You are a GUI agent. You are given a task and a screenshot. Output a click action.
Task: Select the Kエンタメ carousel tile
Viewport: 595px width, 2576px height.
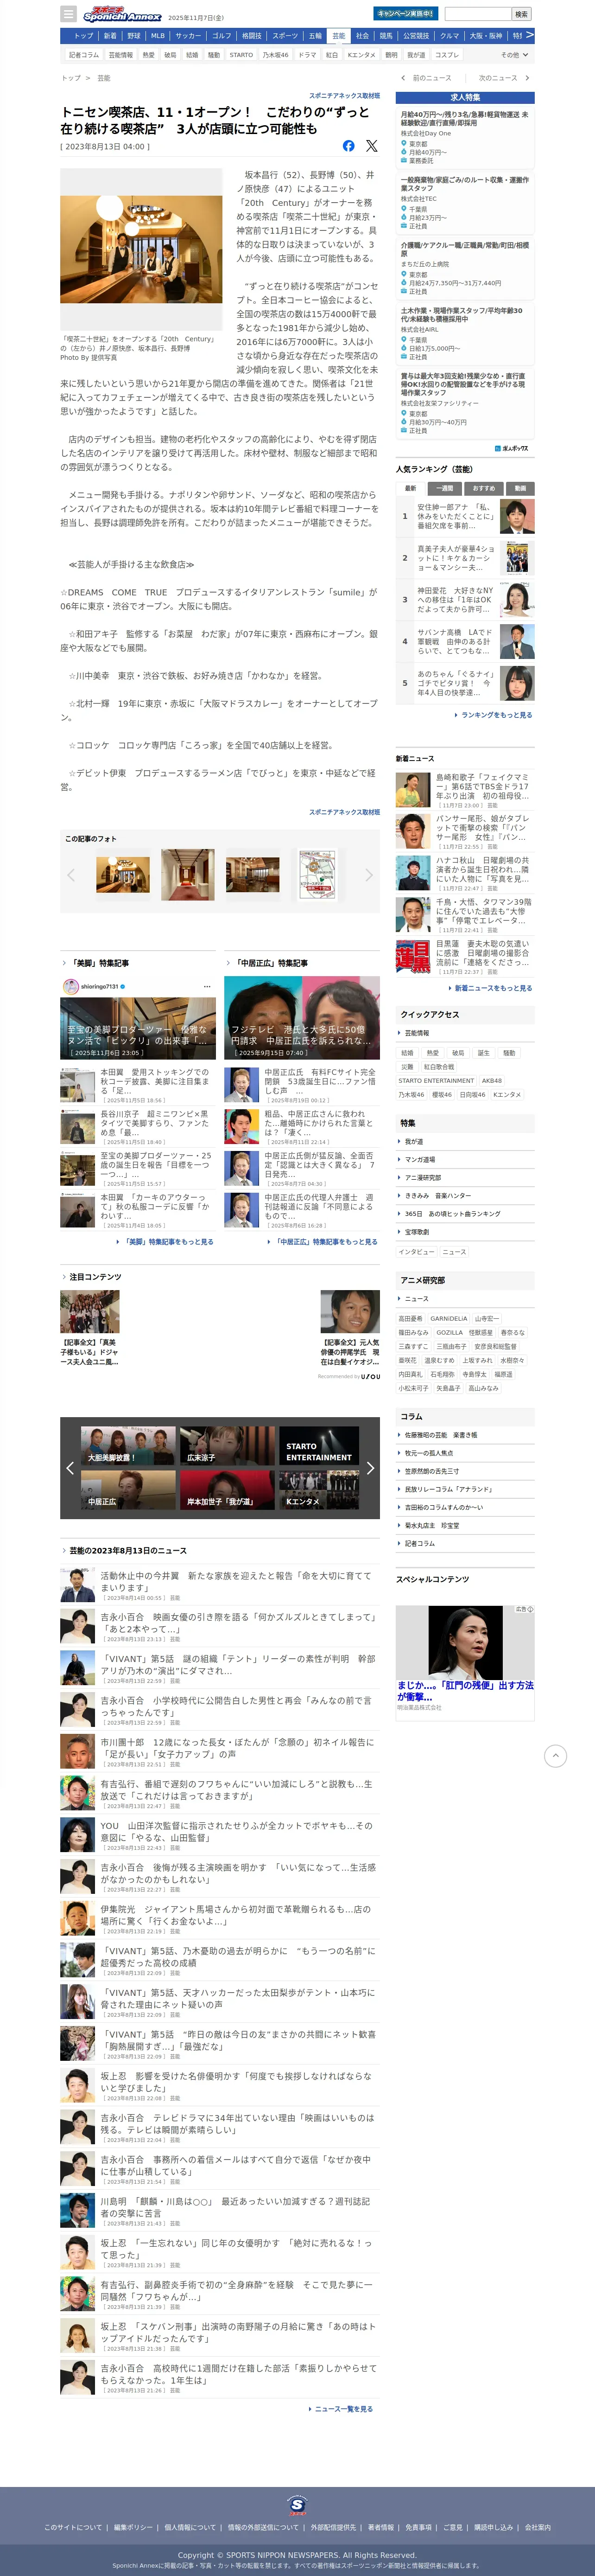pos(319,1490)
